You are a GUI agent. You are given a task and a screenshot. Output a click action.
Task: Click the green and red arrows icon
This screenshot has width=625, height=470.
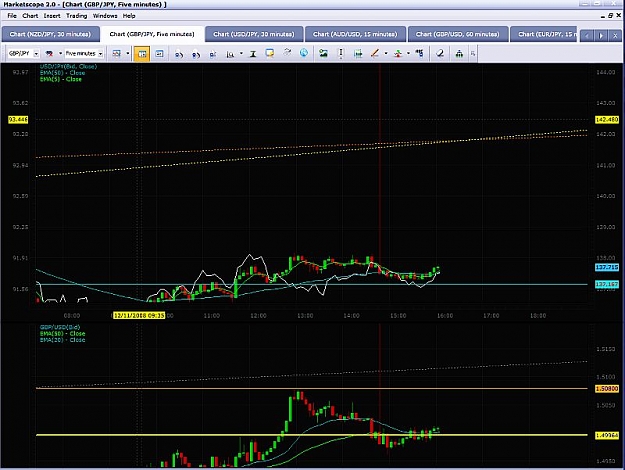[397, 53]
